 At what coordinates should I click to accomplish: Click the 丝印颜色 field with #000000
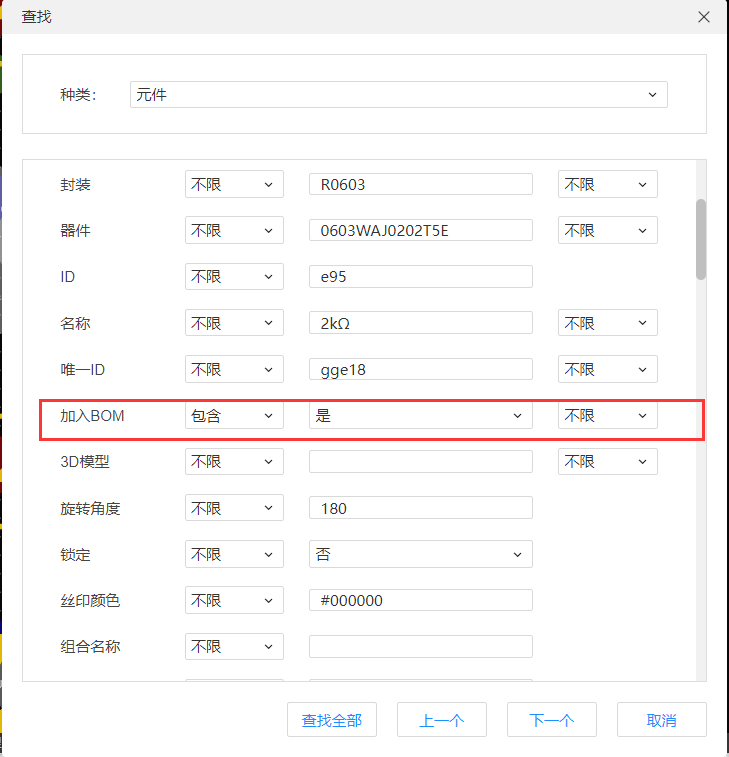click(420, 600)
